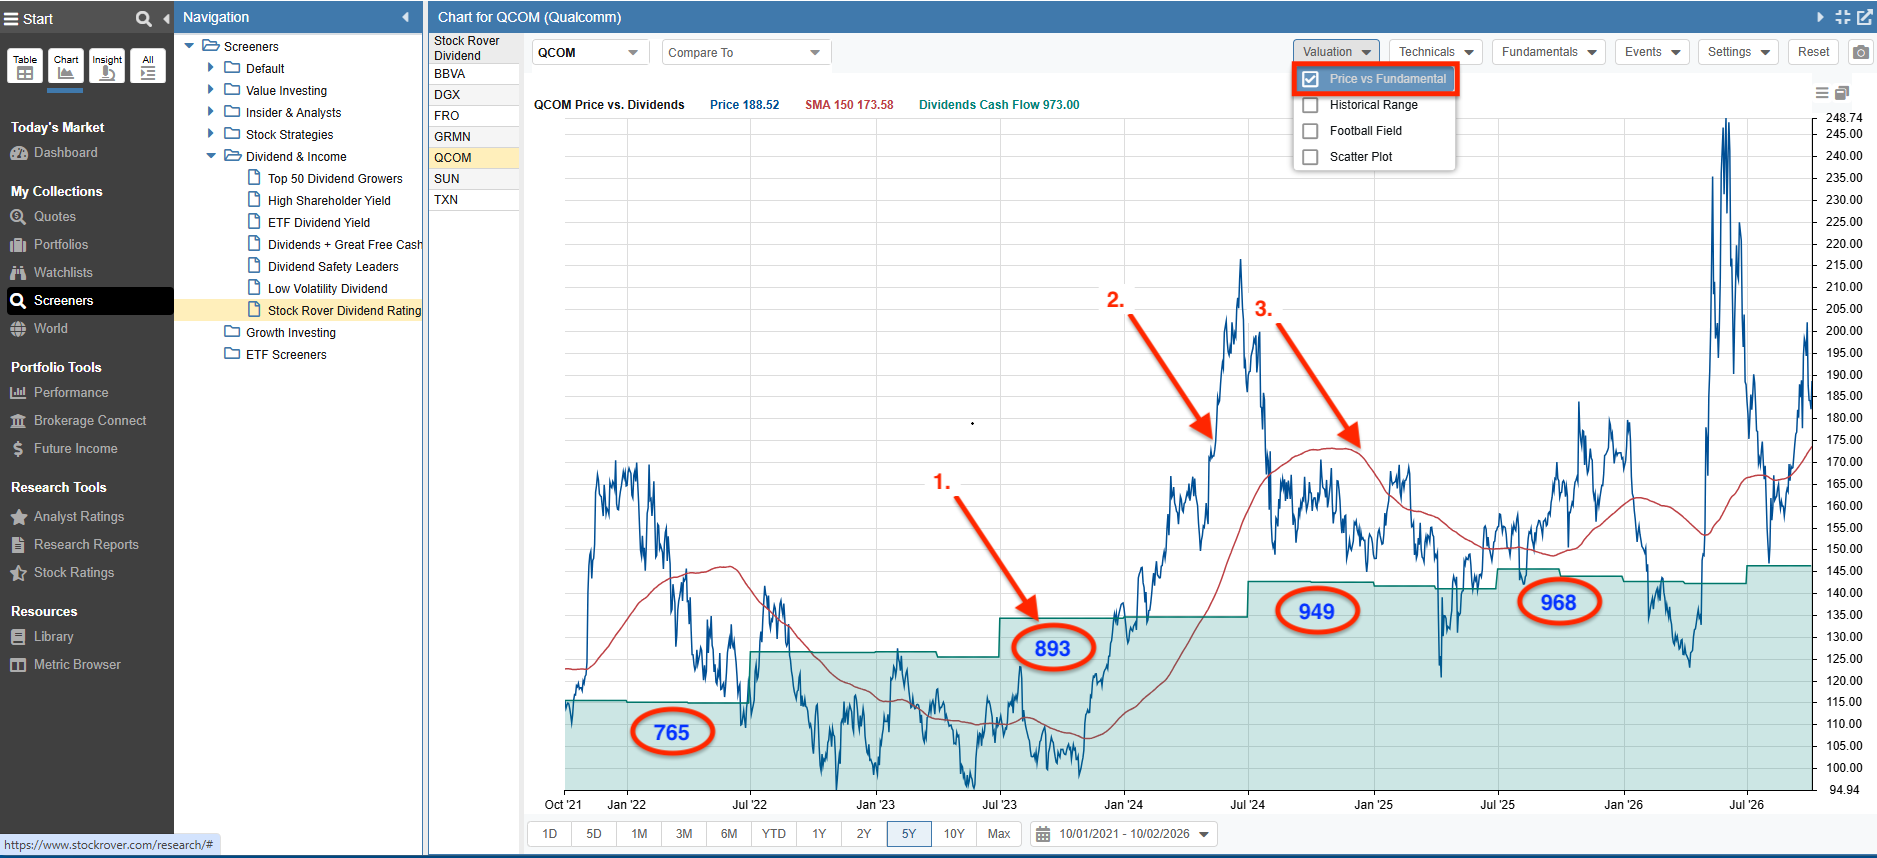1877x858 pixels.
Task: Open the Fundamentals menu
Action: point(1549,52)
